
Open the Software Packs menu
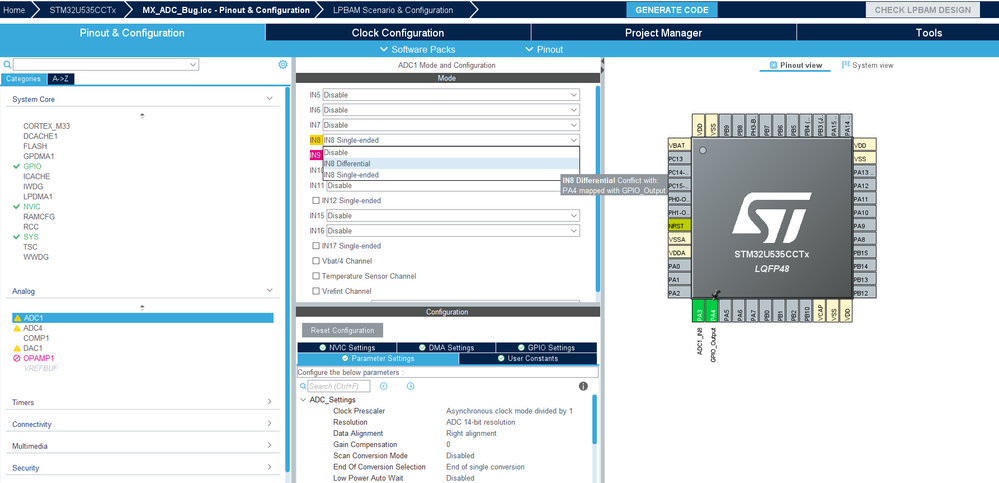pyautogui.click(x=418, y=49)
